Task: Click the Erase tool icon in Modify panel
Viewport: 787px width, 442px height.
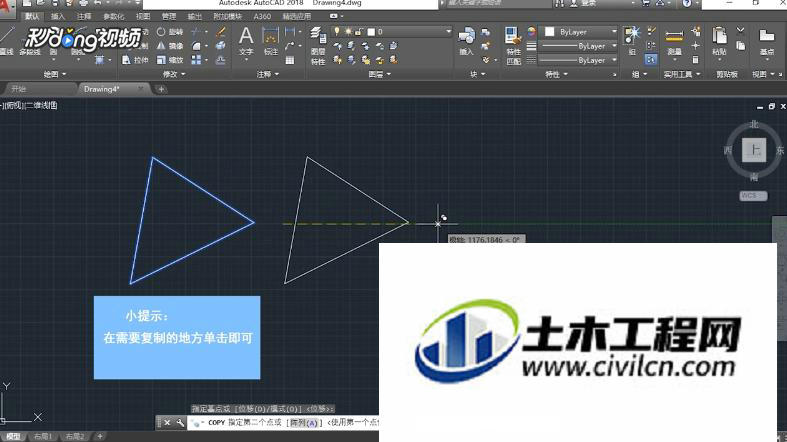Action: [220, 32]
